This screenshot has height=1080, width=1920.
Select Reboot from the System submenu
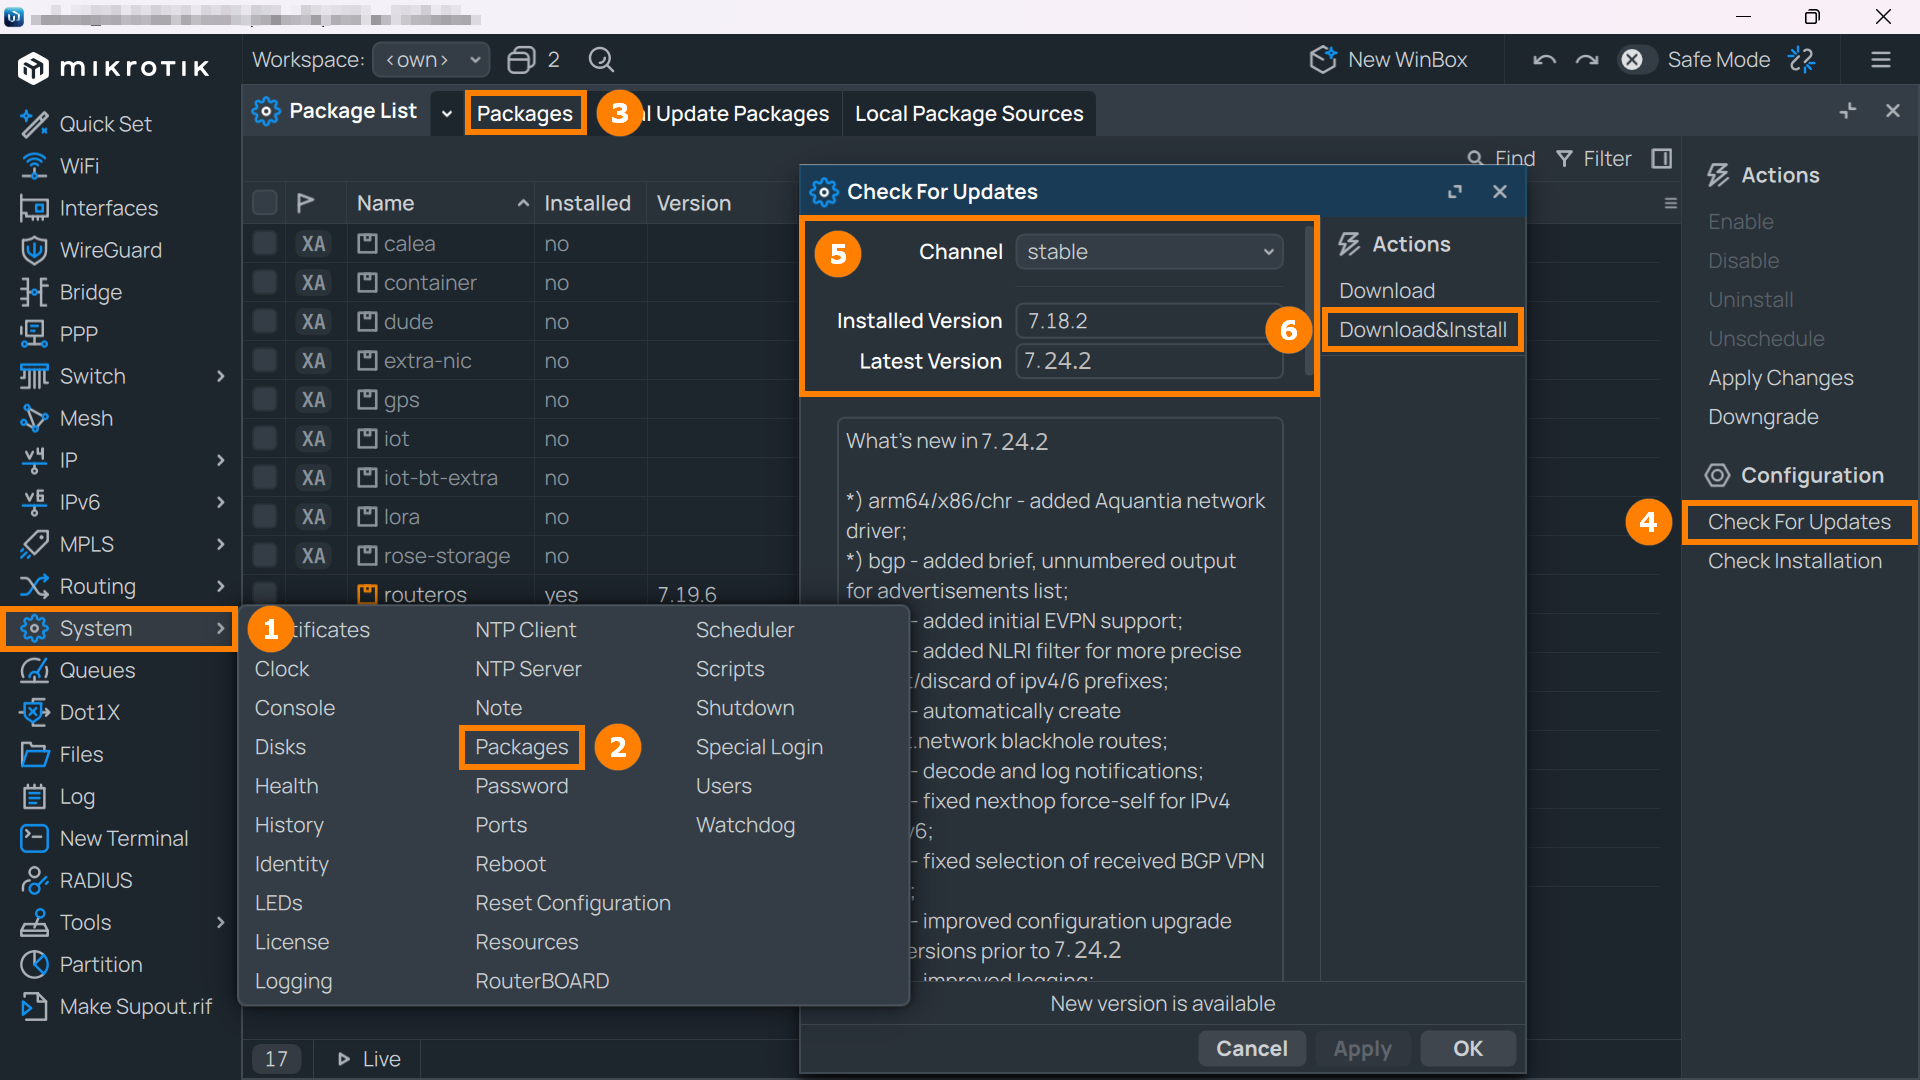pos(510,864)
